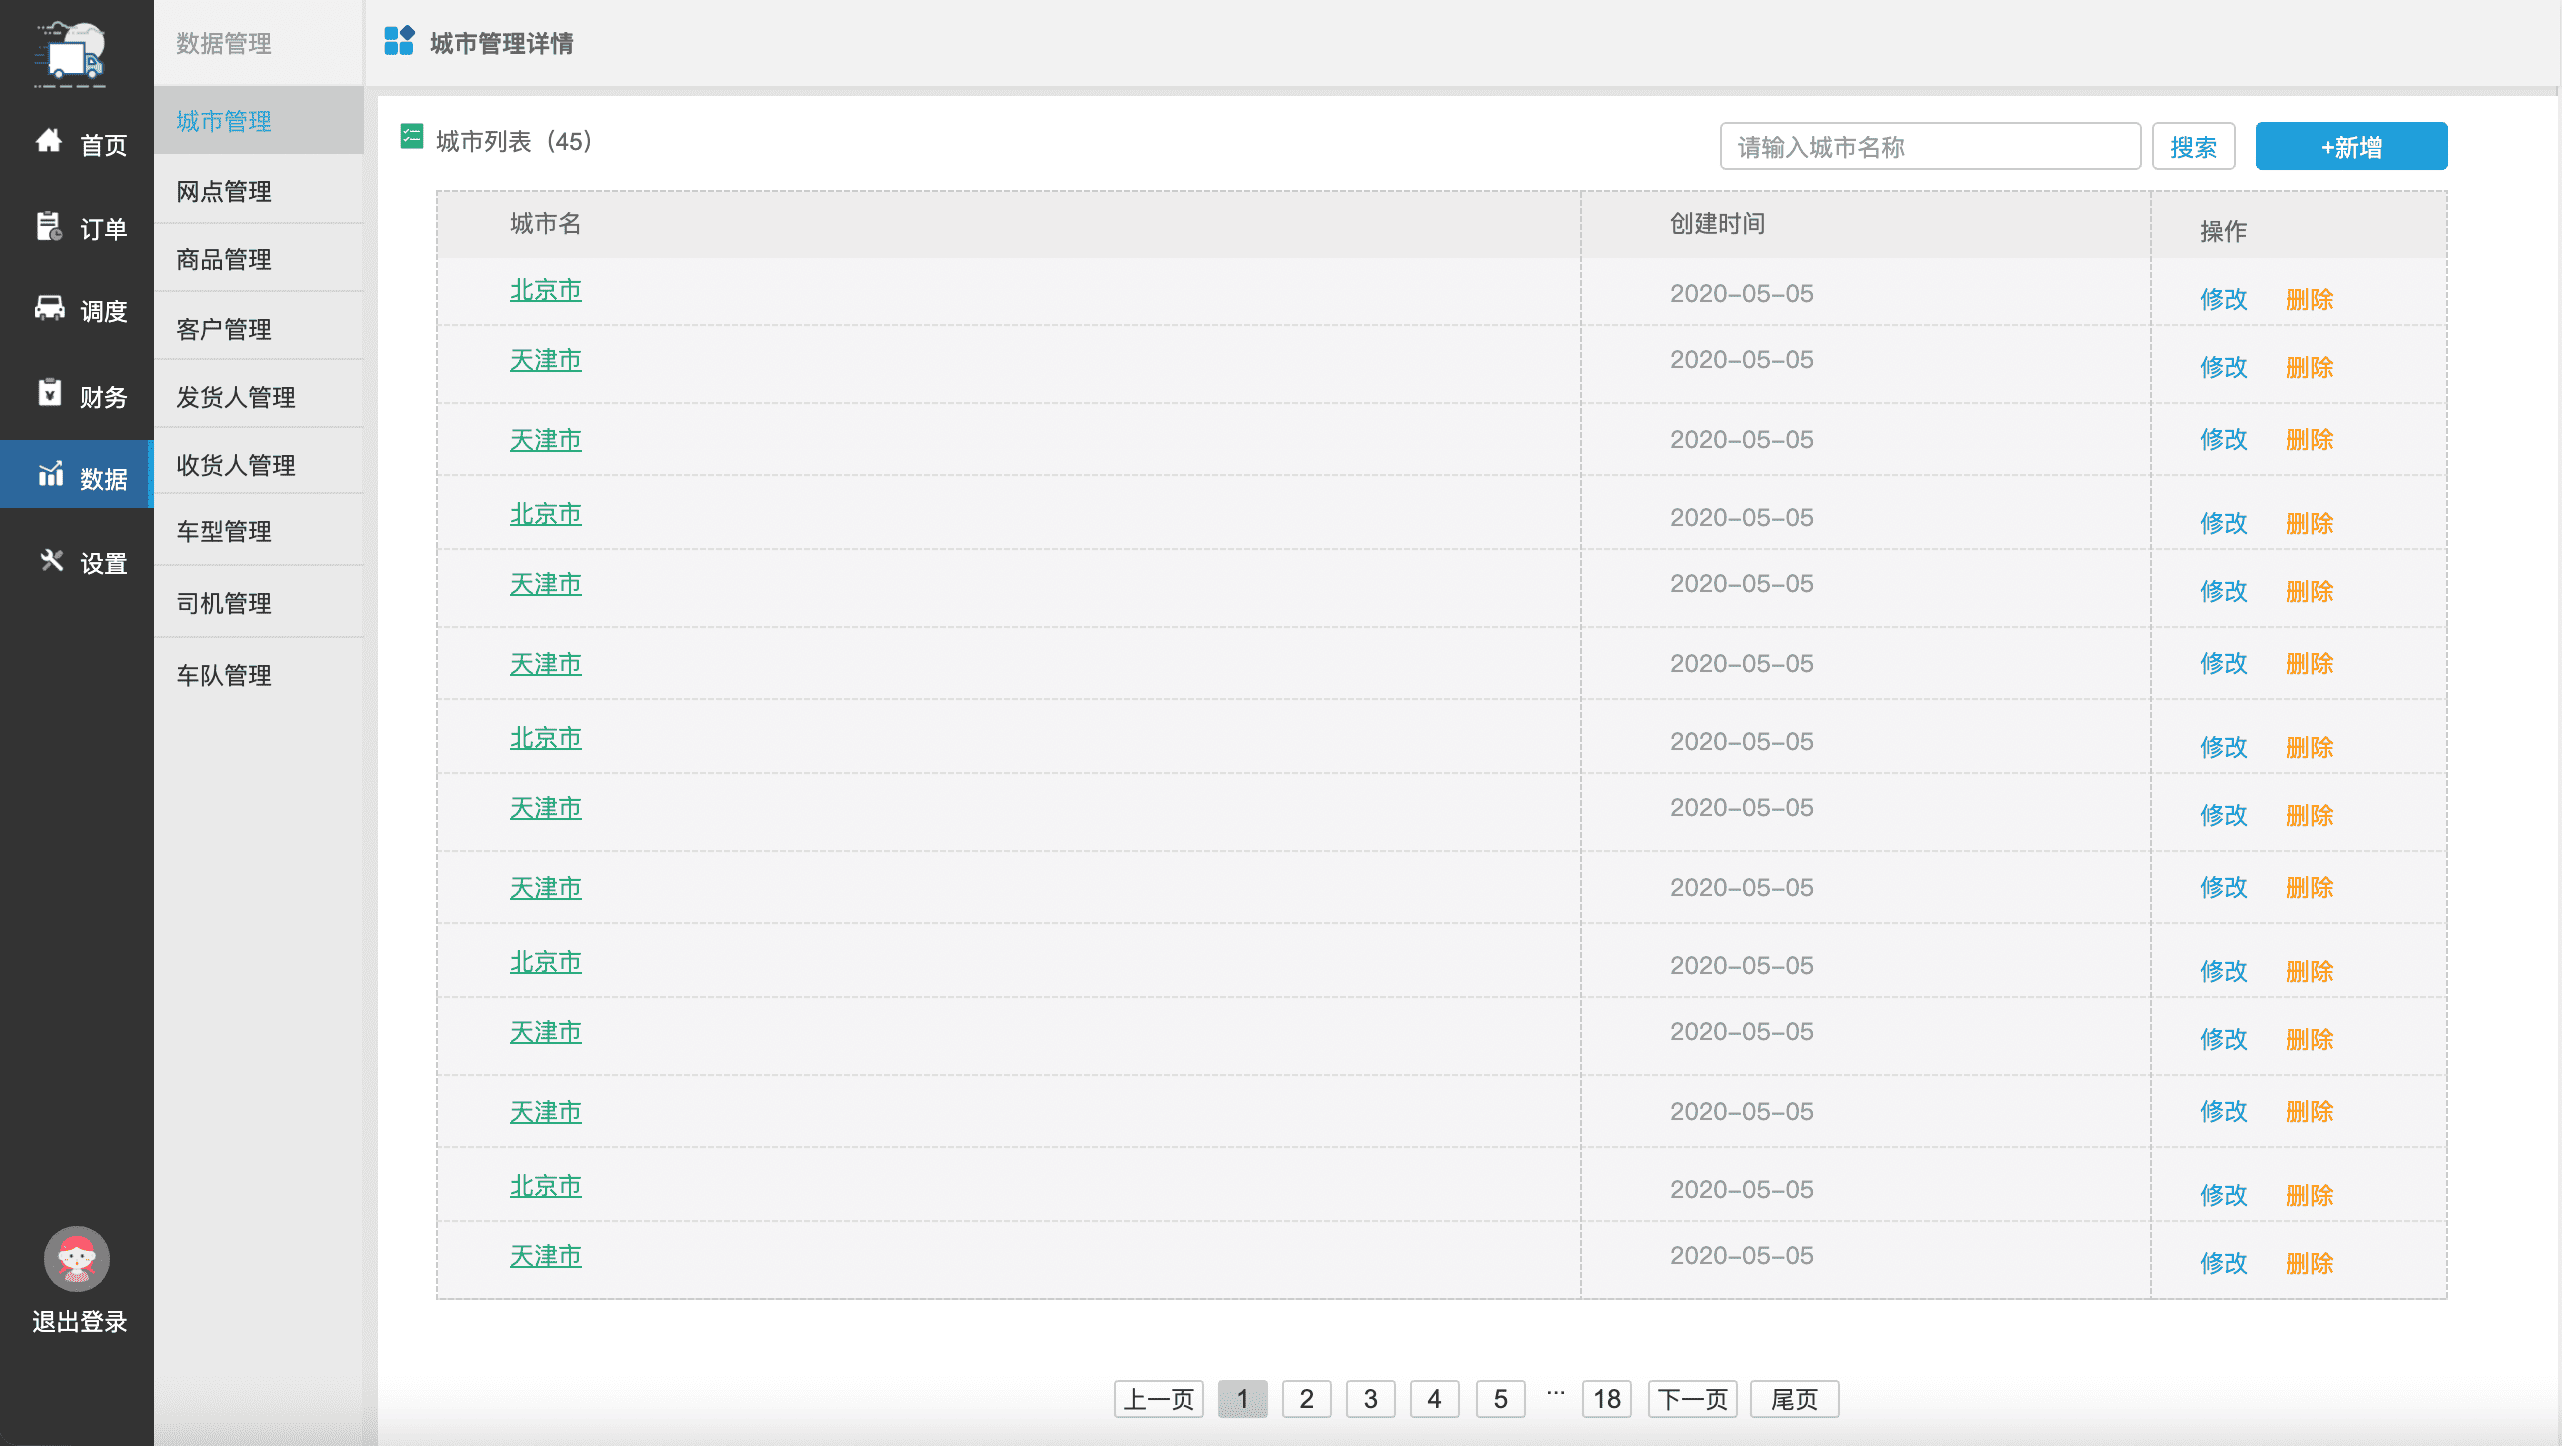Select 司机管理 in the sidebar
The width and height of the screenshot is (2562, 1446).
pos(224,603)
